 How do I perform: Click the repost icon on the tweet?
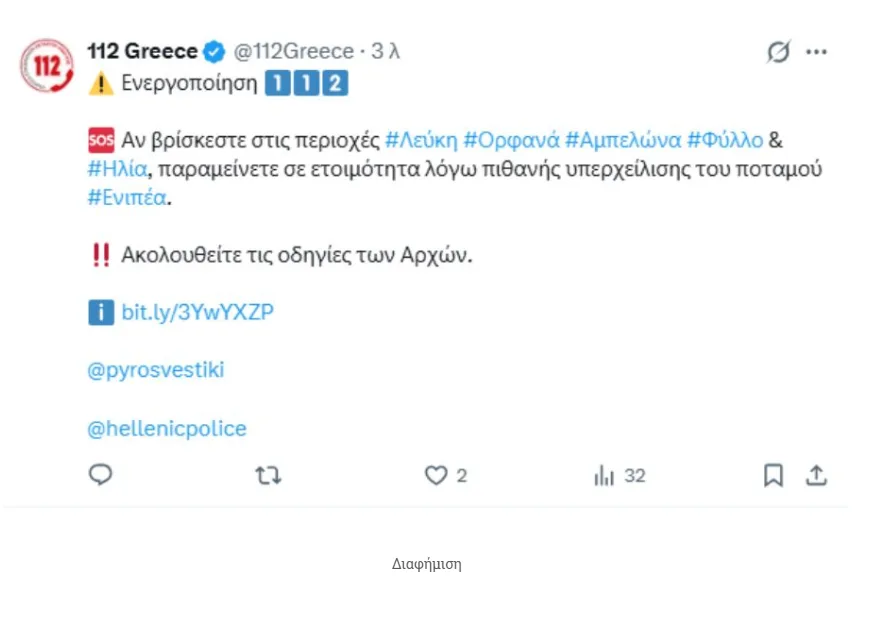[267, 475]
